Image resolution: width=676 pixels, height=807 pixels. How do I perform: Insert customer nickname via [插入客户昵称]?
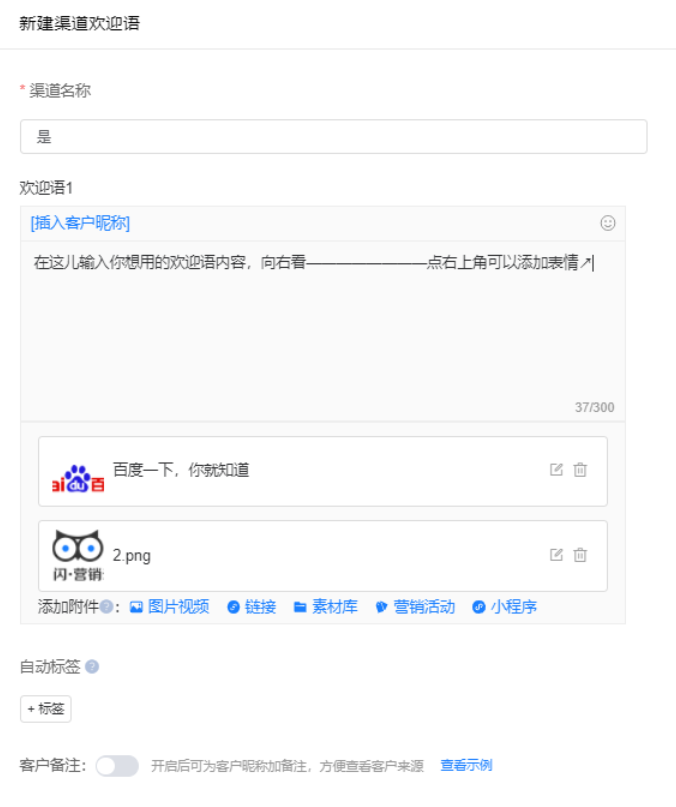(x=80, y=223)
